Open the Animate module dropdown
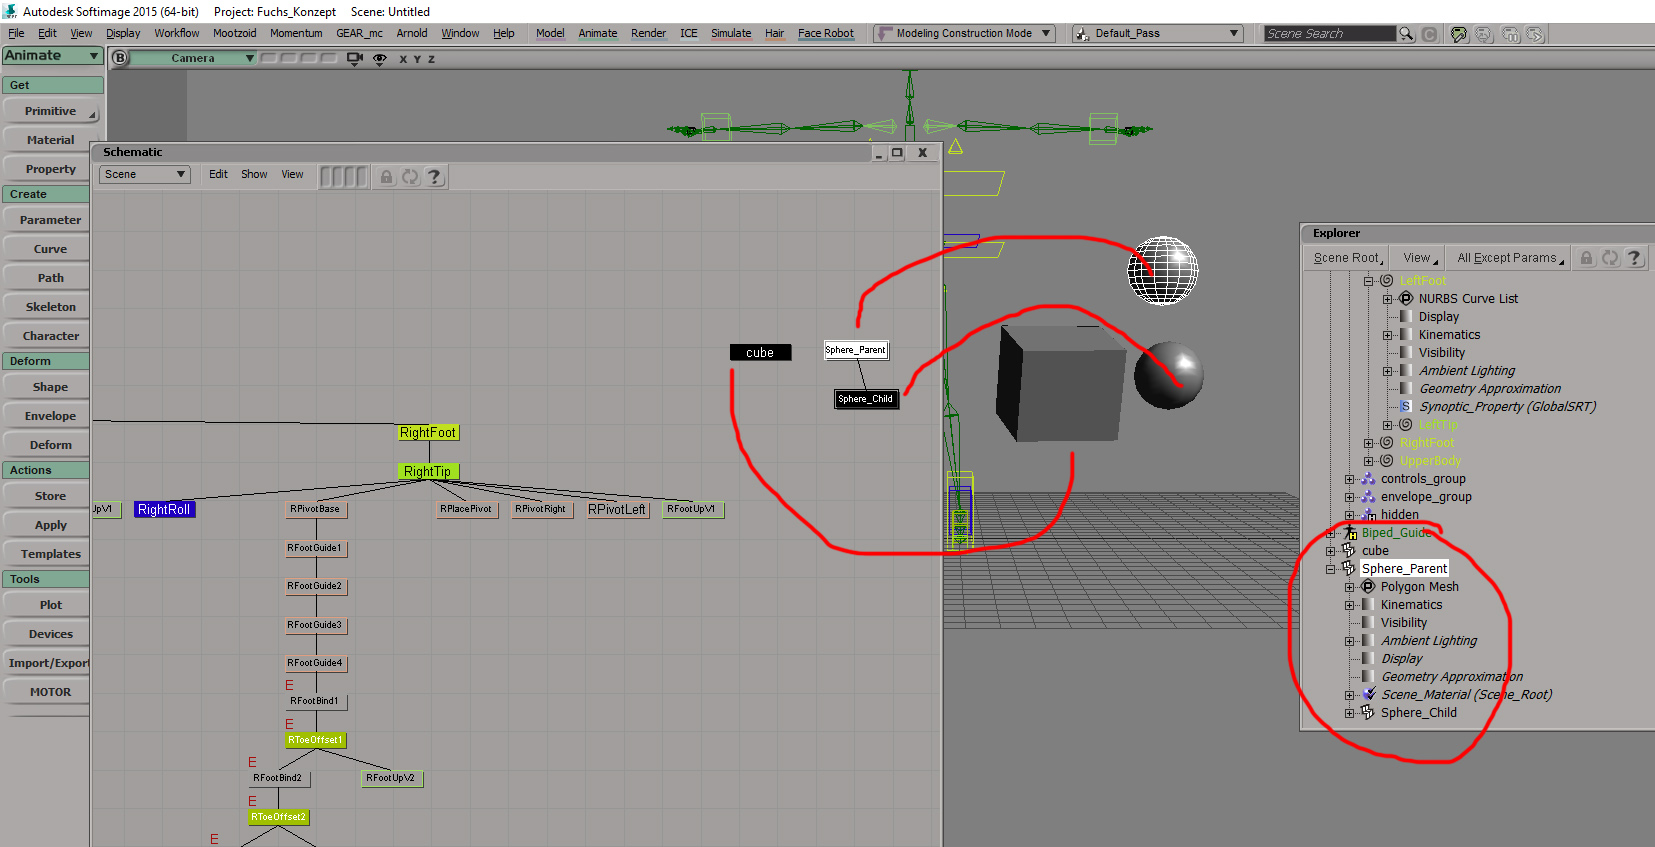The image size is (1655, 847). pyautogui.click(x=53, y=56)
